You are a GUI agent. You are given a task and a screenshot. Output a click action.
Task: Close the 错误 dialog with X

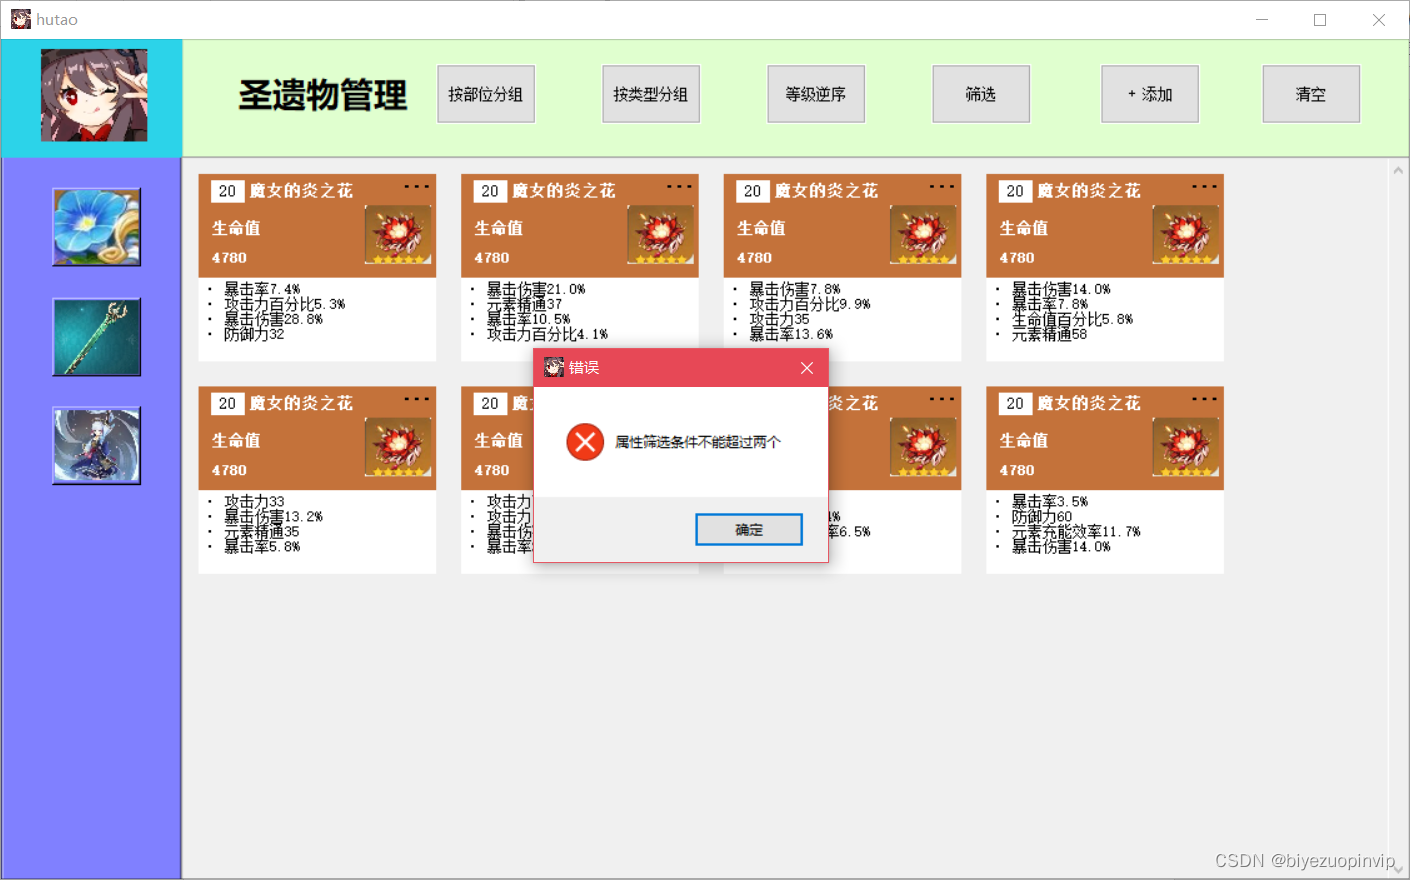pos(807,368)
